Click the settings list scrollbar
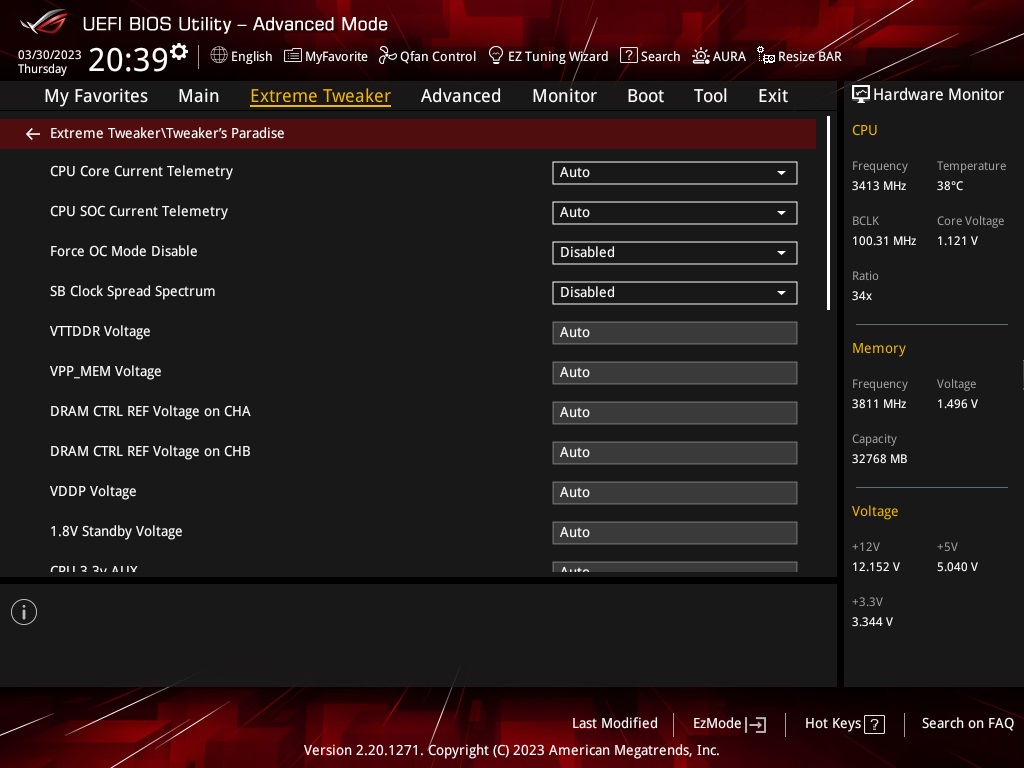 click(828, 214)
